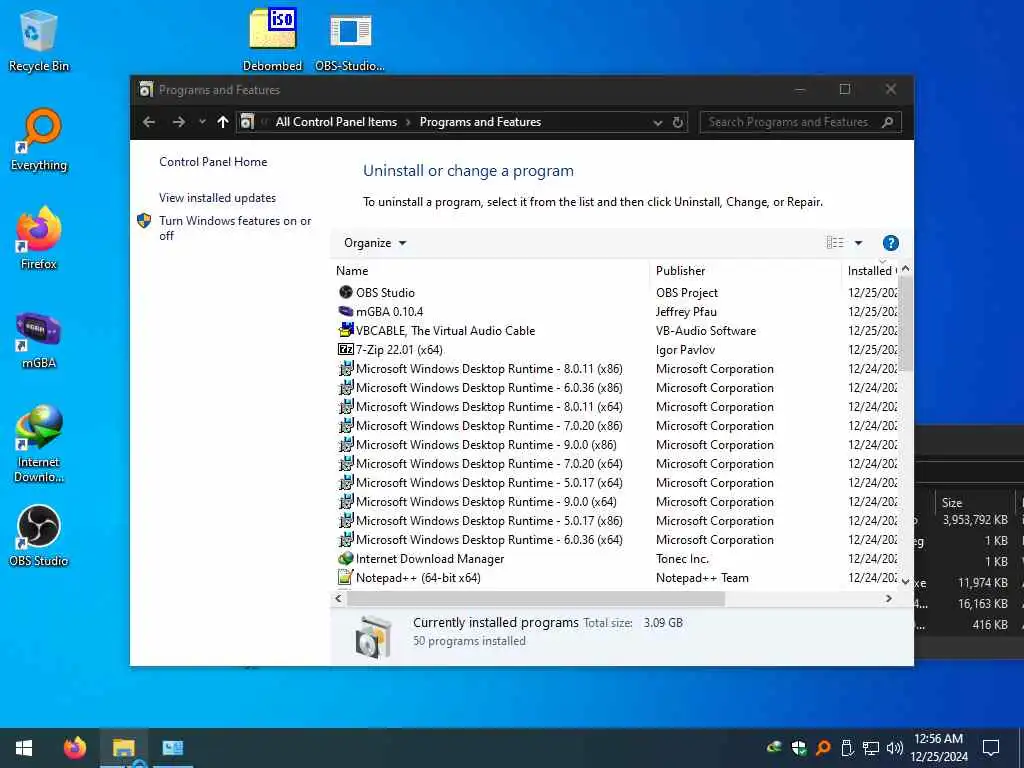Image resolution: width=1024 pixels, height=768 pixels.
Task: Click the Programs and Features breadcrumb
Action: (481, 122)
